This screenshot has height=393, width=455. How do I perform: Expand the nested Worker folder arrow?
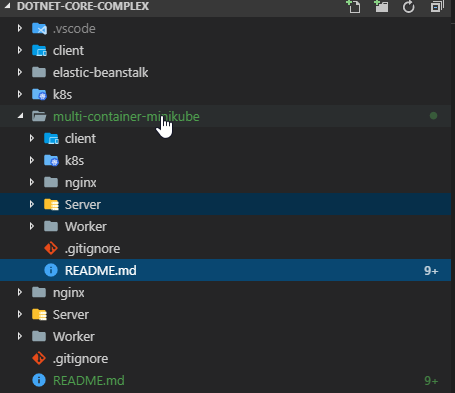(32, 226)
